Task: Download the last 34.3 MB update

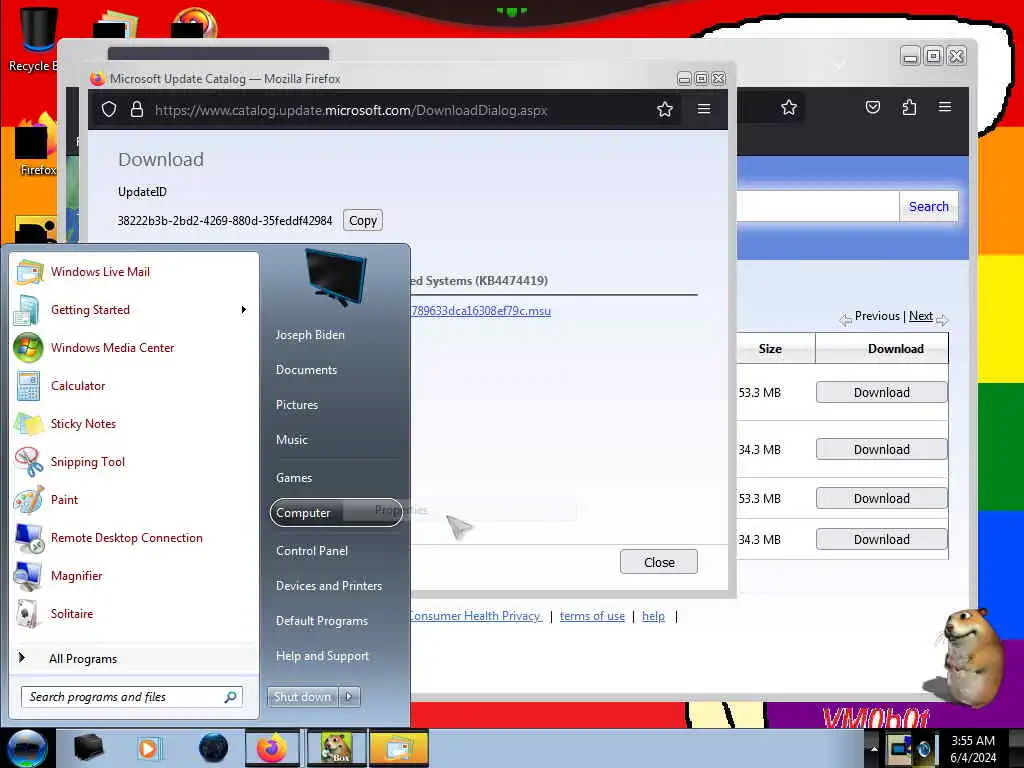Action: click(882, 539)
